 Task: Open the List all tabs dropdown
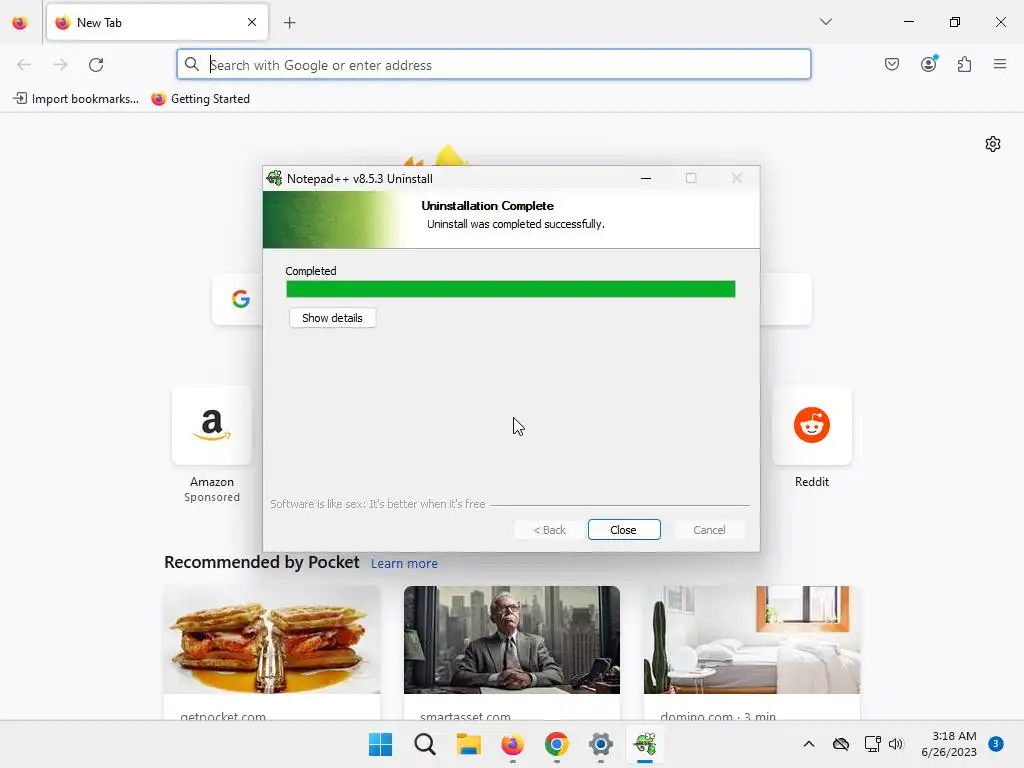pyautogui.click(x=826, y=22)
